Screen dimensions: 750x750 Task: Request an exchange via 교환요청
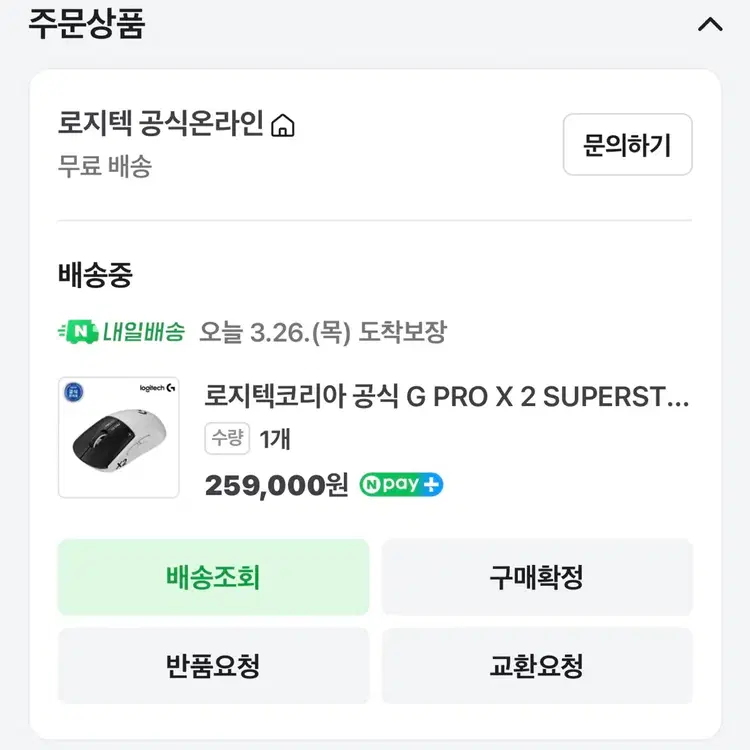coord(536,665)
